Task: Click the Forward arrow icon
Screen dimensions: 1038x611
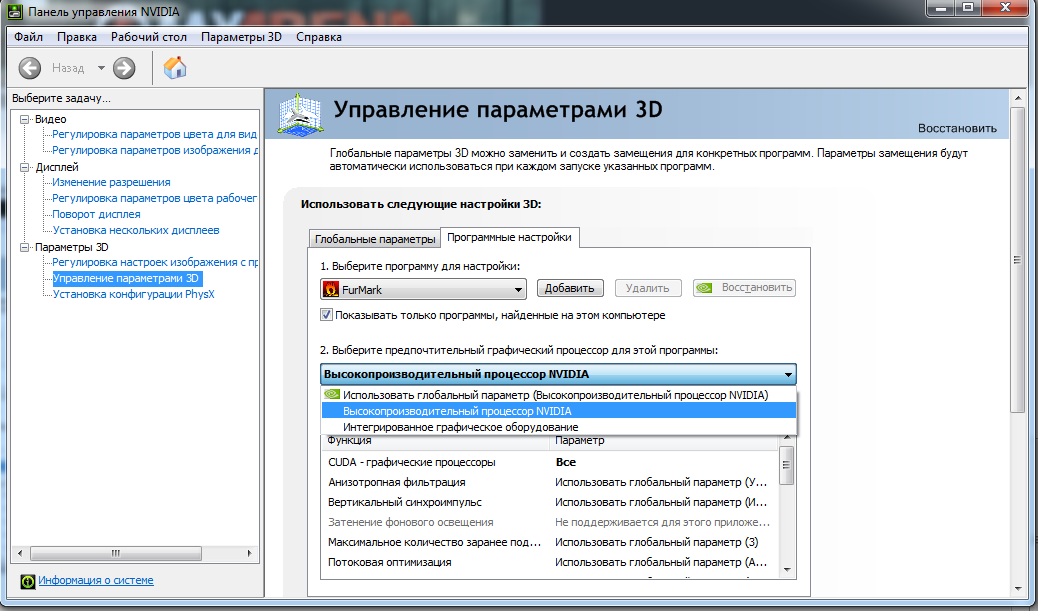Action: click(x=124, y=68)
